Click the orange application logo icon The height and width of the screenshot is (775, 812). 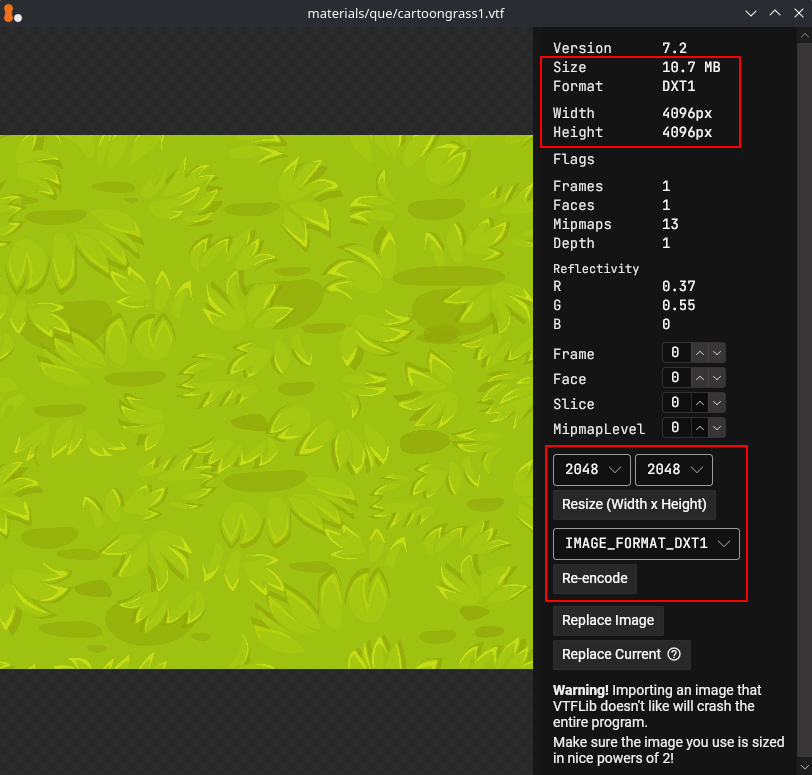click(13, 14)
